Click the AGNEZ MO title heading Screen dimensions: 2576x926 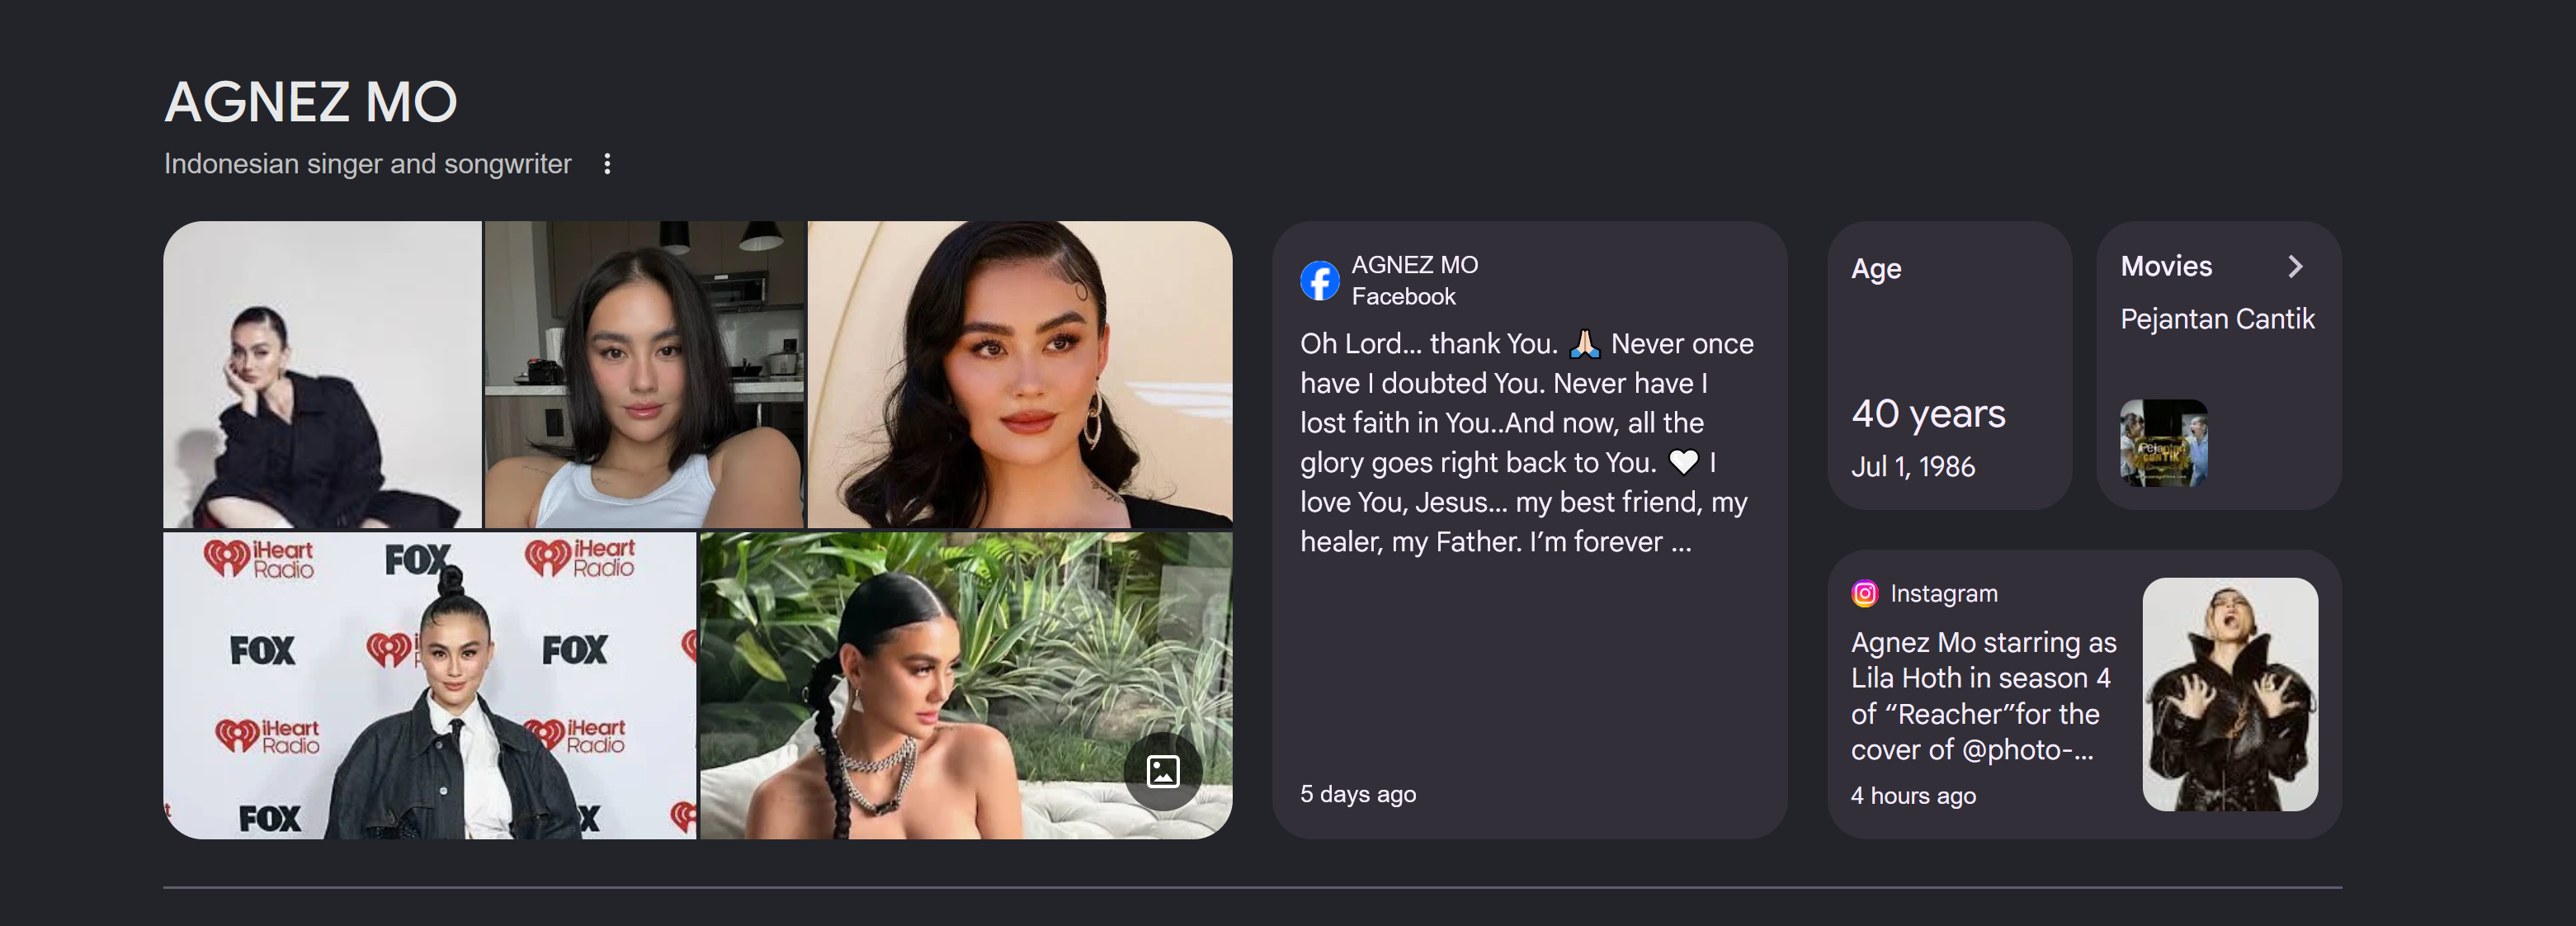pos(311,102)
